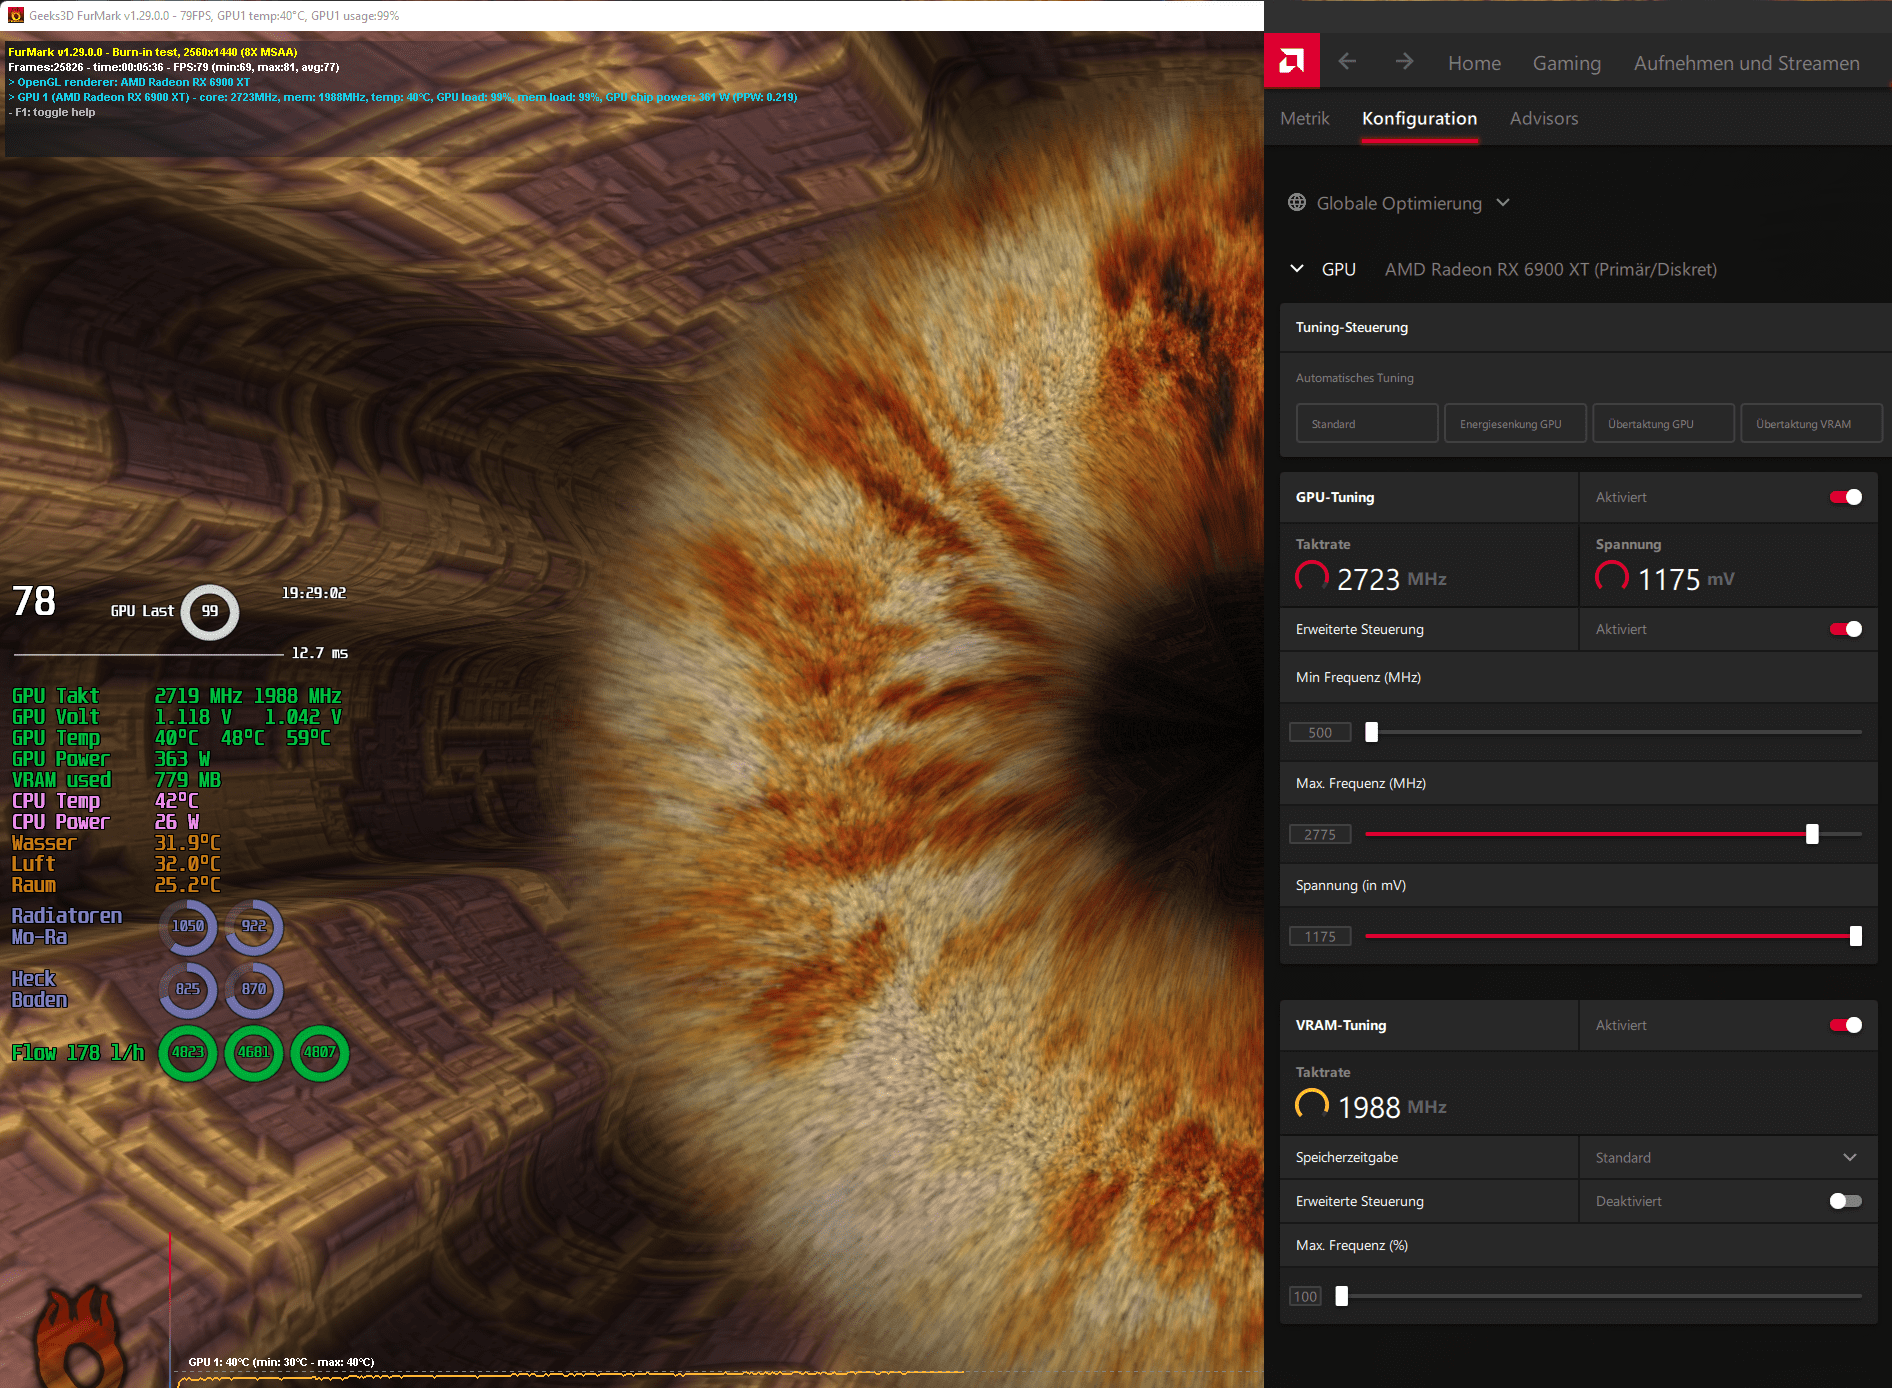Viewport: 1892px width, 1388px height.
Task: Click the Max. Frequenz (MHz) slider handle
Action: pos(1811,834)
